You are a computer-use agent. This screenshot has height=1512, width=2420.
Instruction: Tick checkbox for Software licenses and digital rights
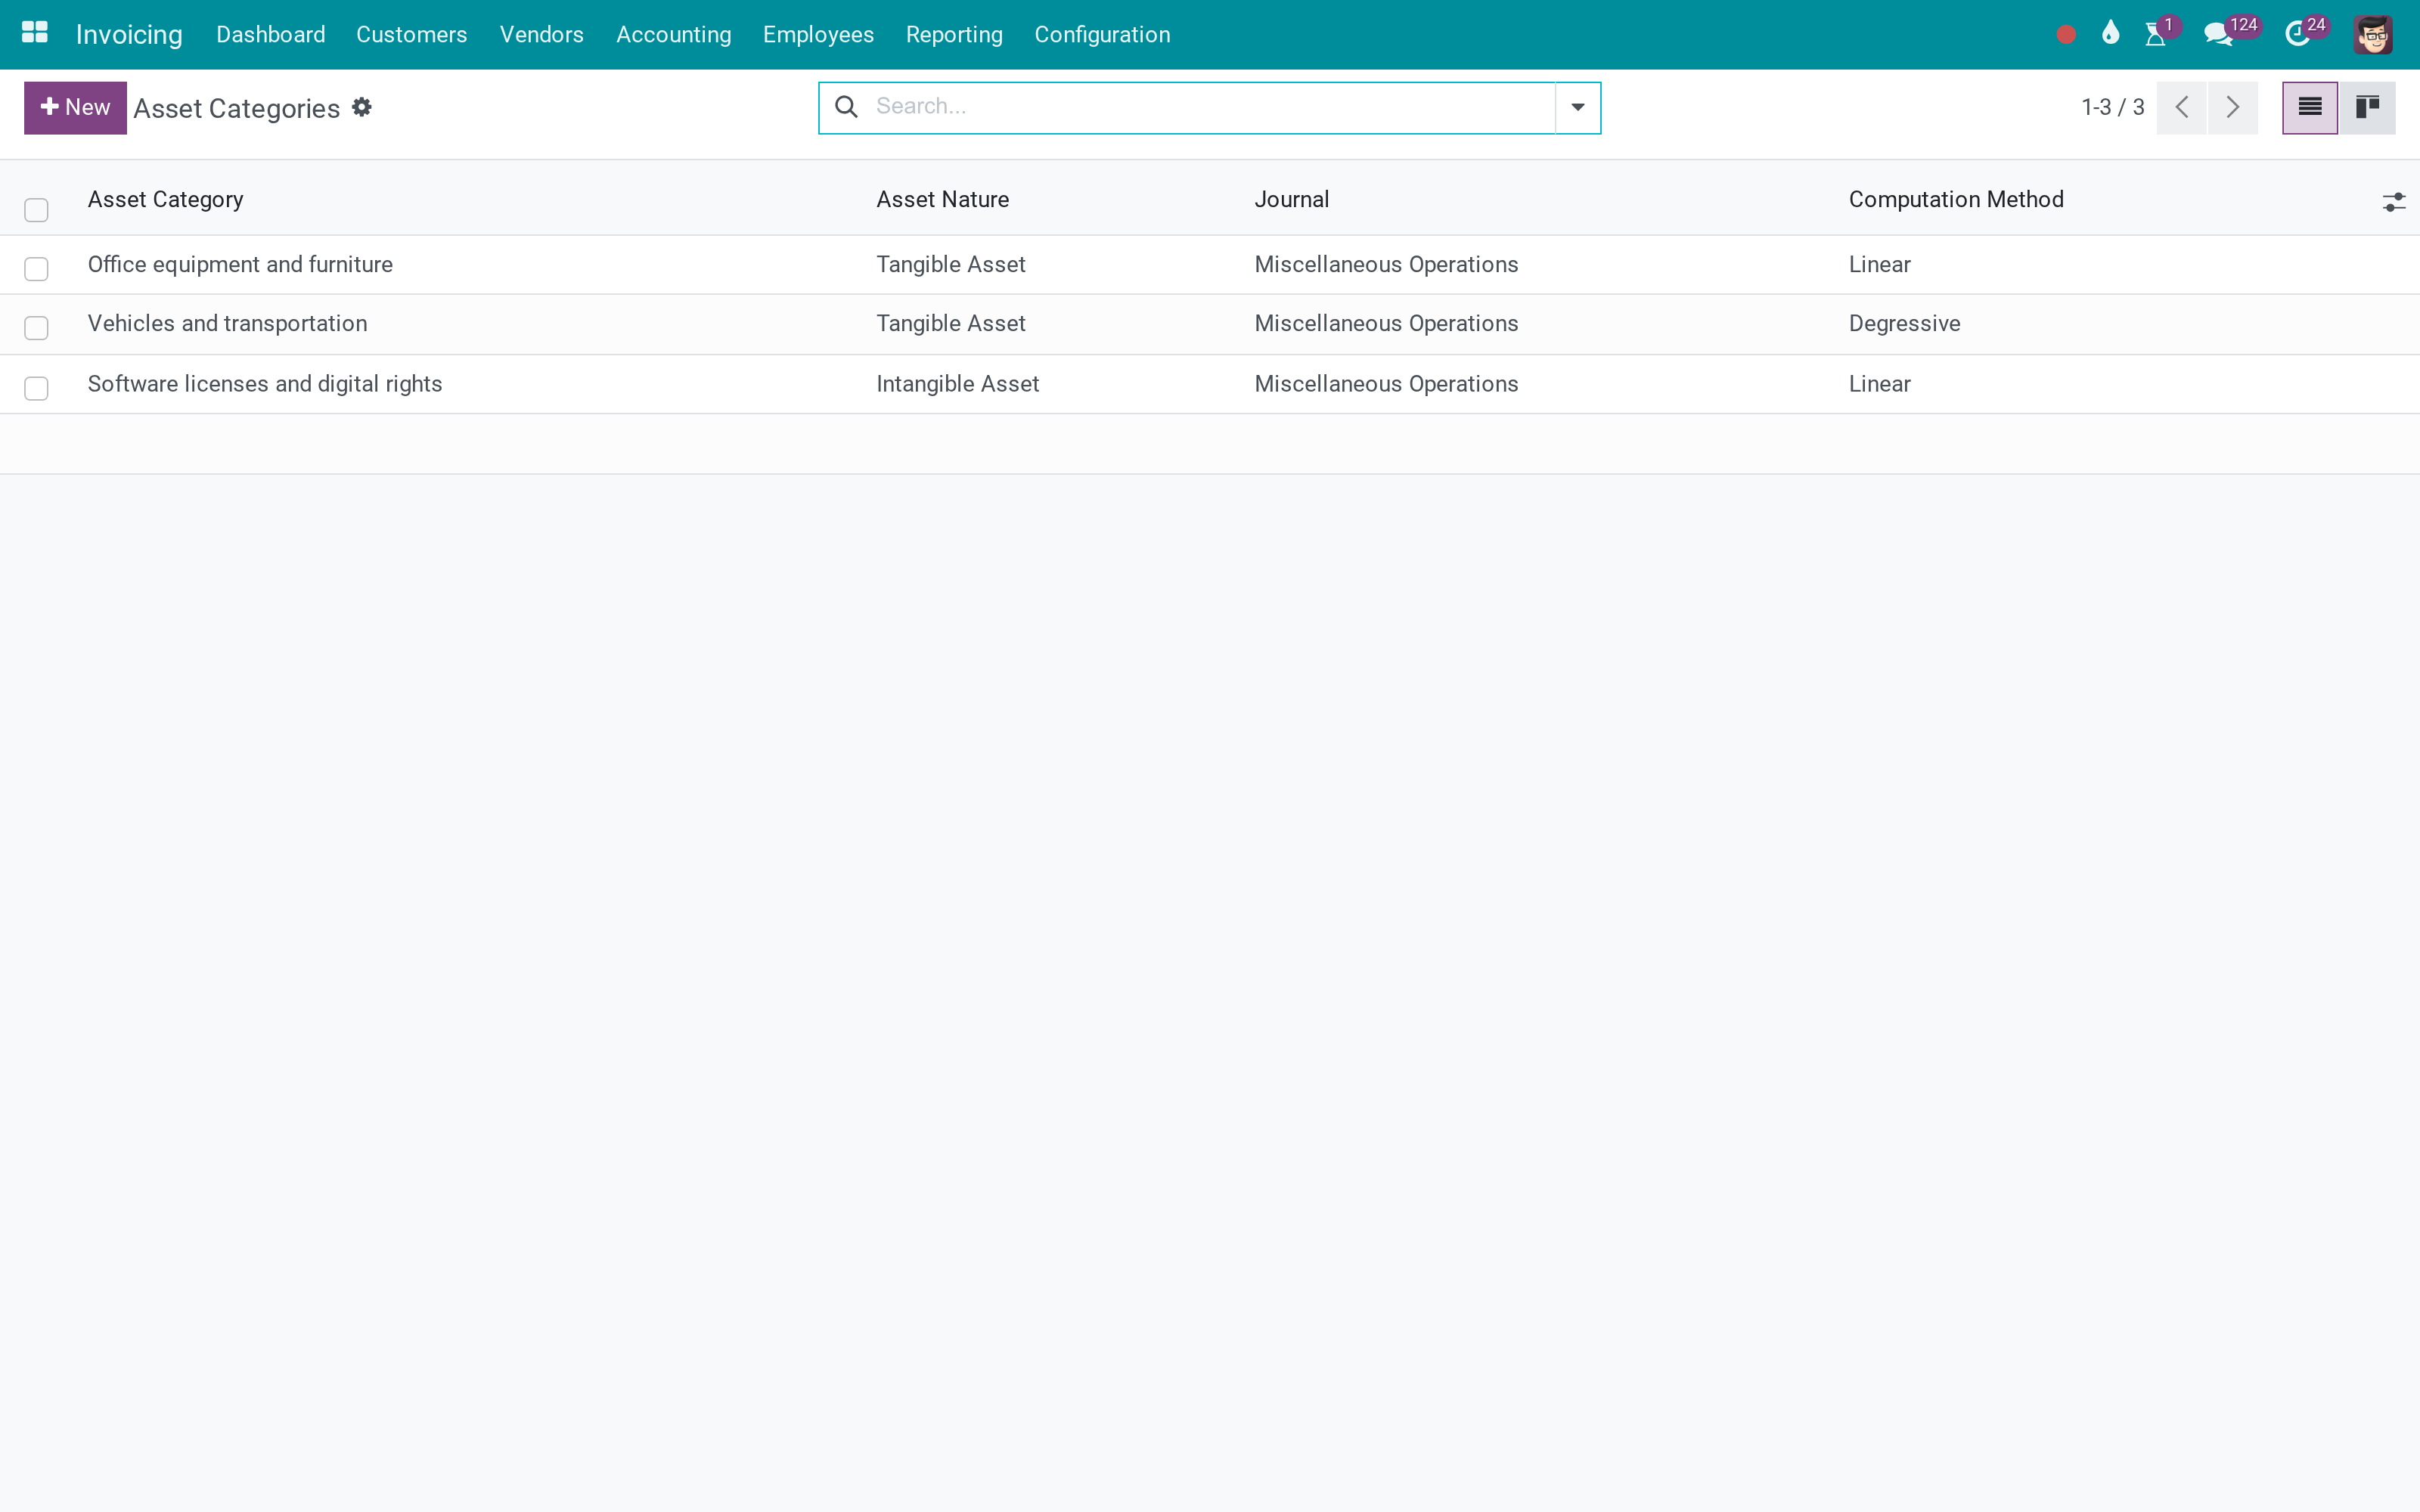click(x=36, y=387)
